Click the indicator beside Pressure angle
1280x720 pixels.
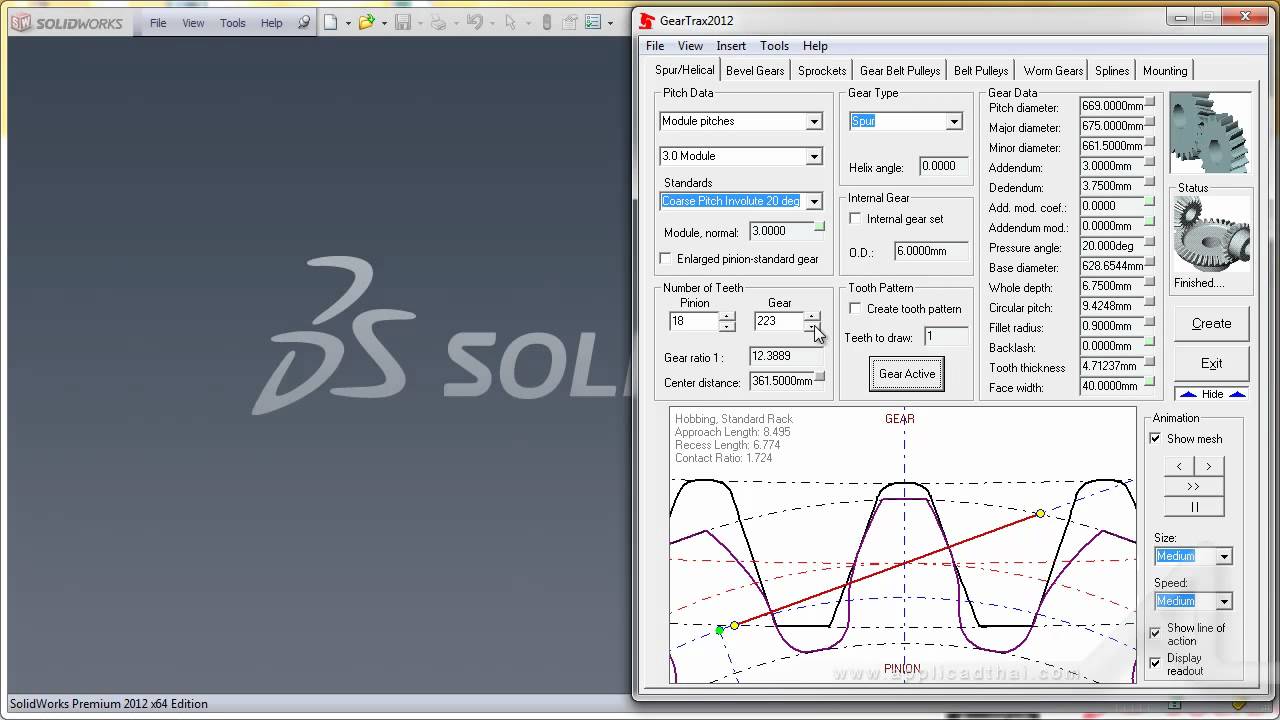click(x=1150, y=241)
